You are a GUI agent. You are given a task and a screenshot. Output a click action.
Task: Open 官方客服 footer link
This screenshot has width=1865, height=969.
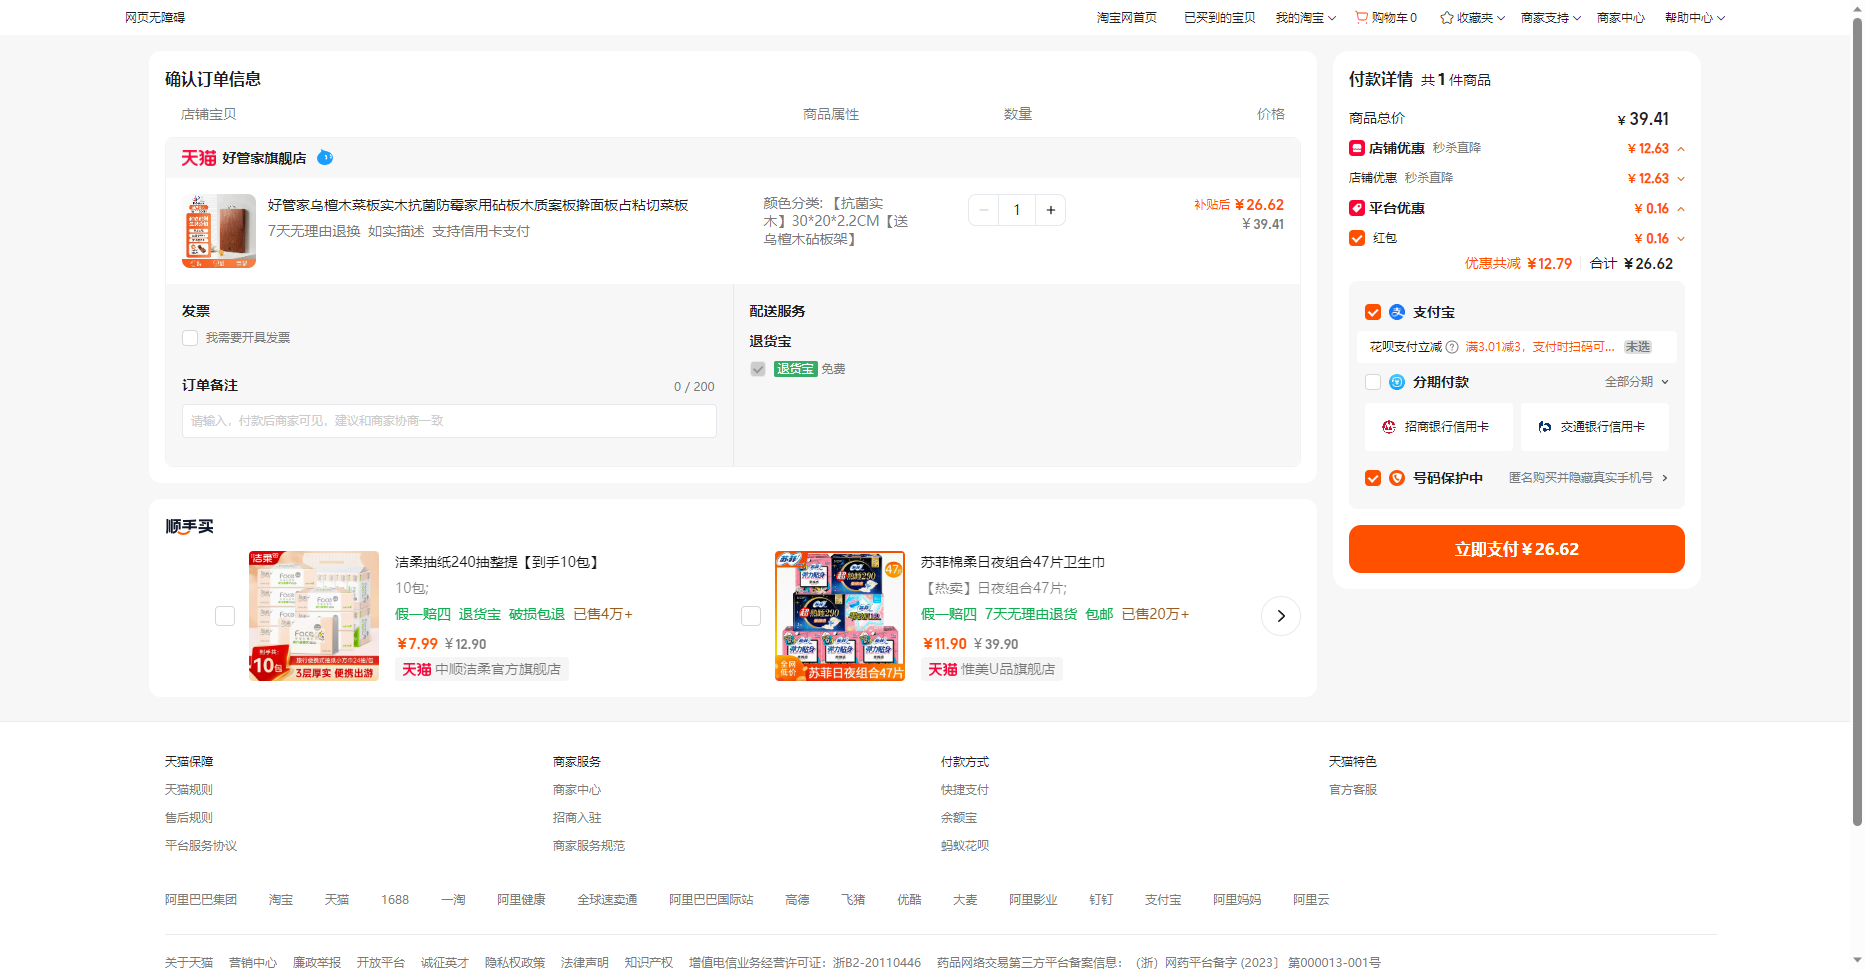pos(1353,790)
